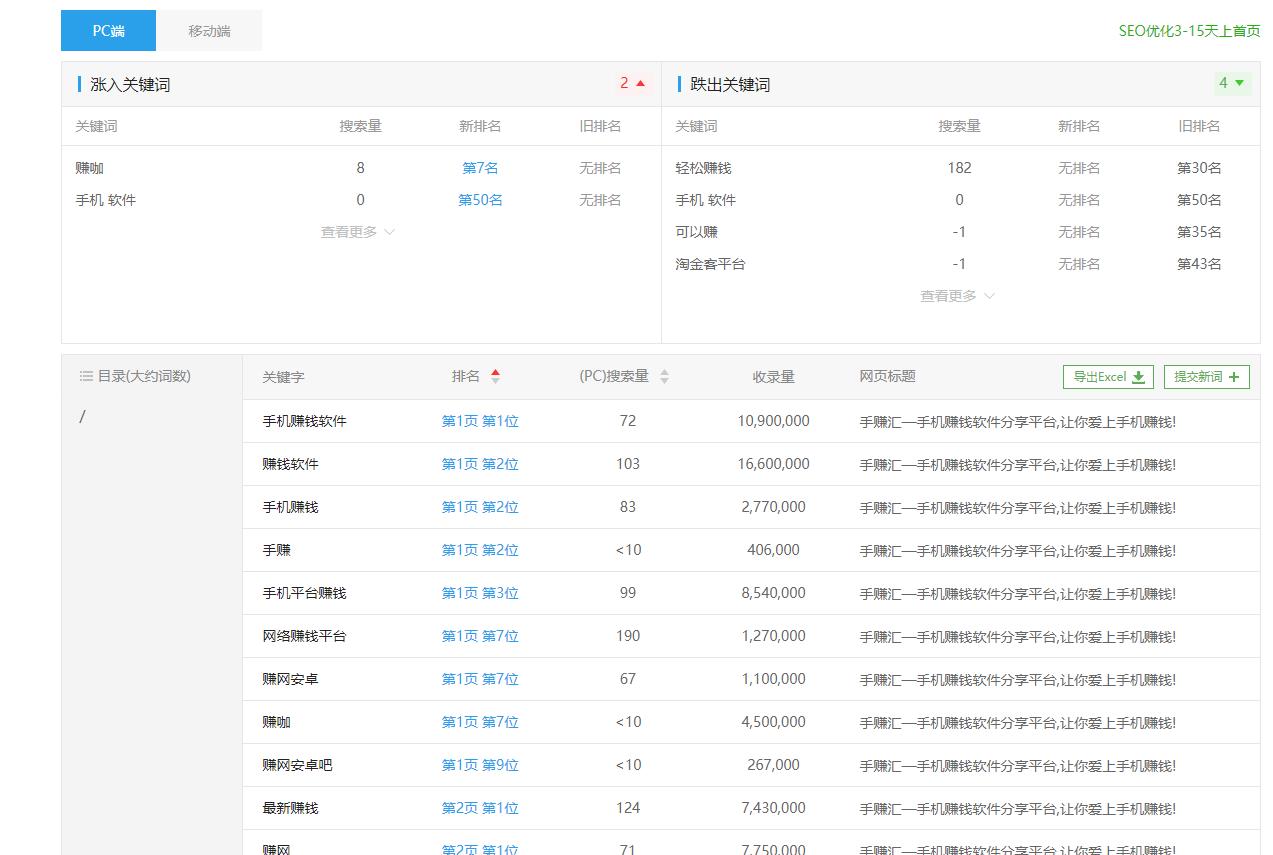Image resolution: width=1273 pixels, height=855 pixels.
Task: Toggle sort order on the 排名 column
Action: (496, 376)
